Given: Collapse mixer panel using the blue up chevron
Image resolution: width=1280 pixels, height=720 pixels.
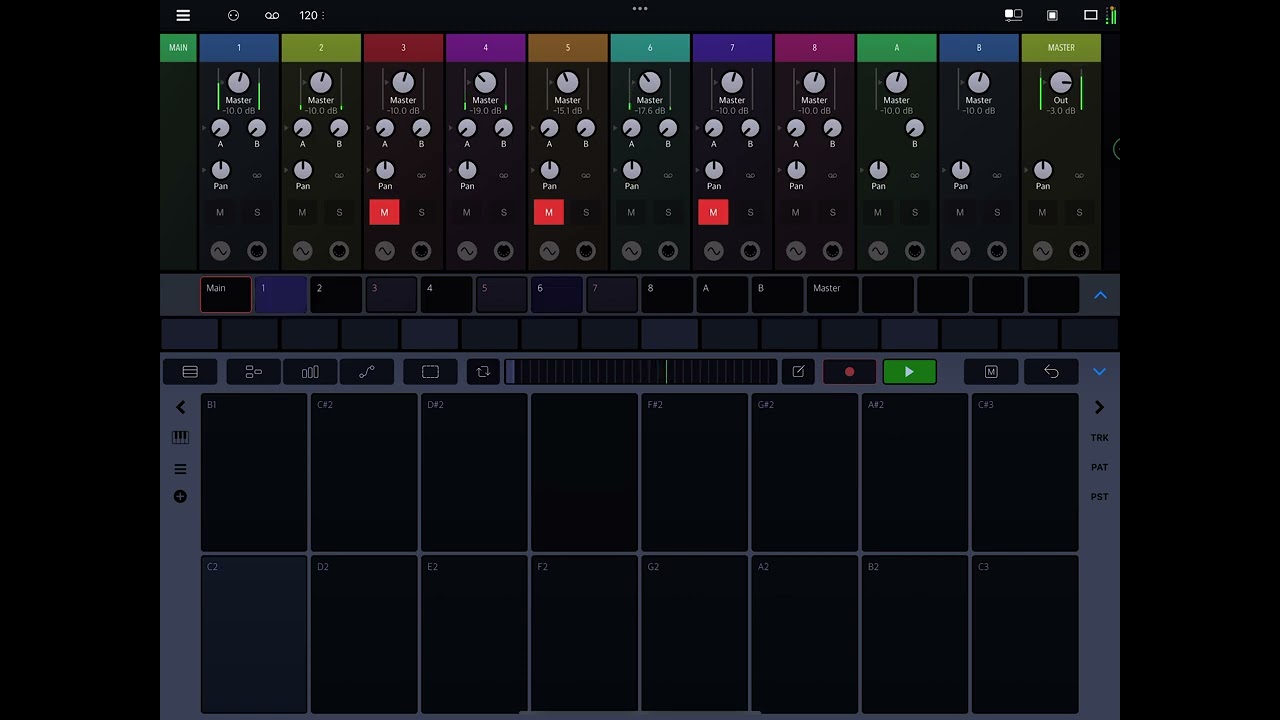Looking at the screenshot, I should tap(1100, 295).
